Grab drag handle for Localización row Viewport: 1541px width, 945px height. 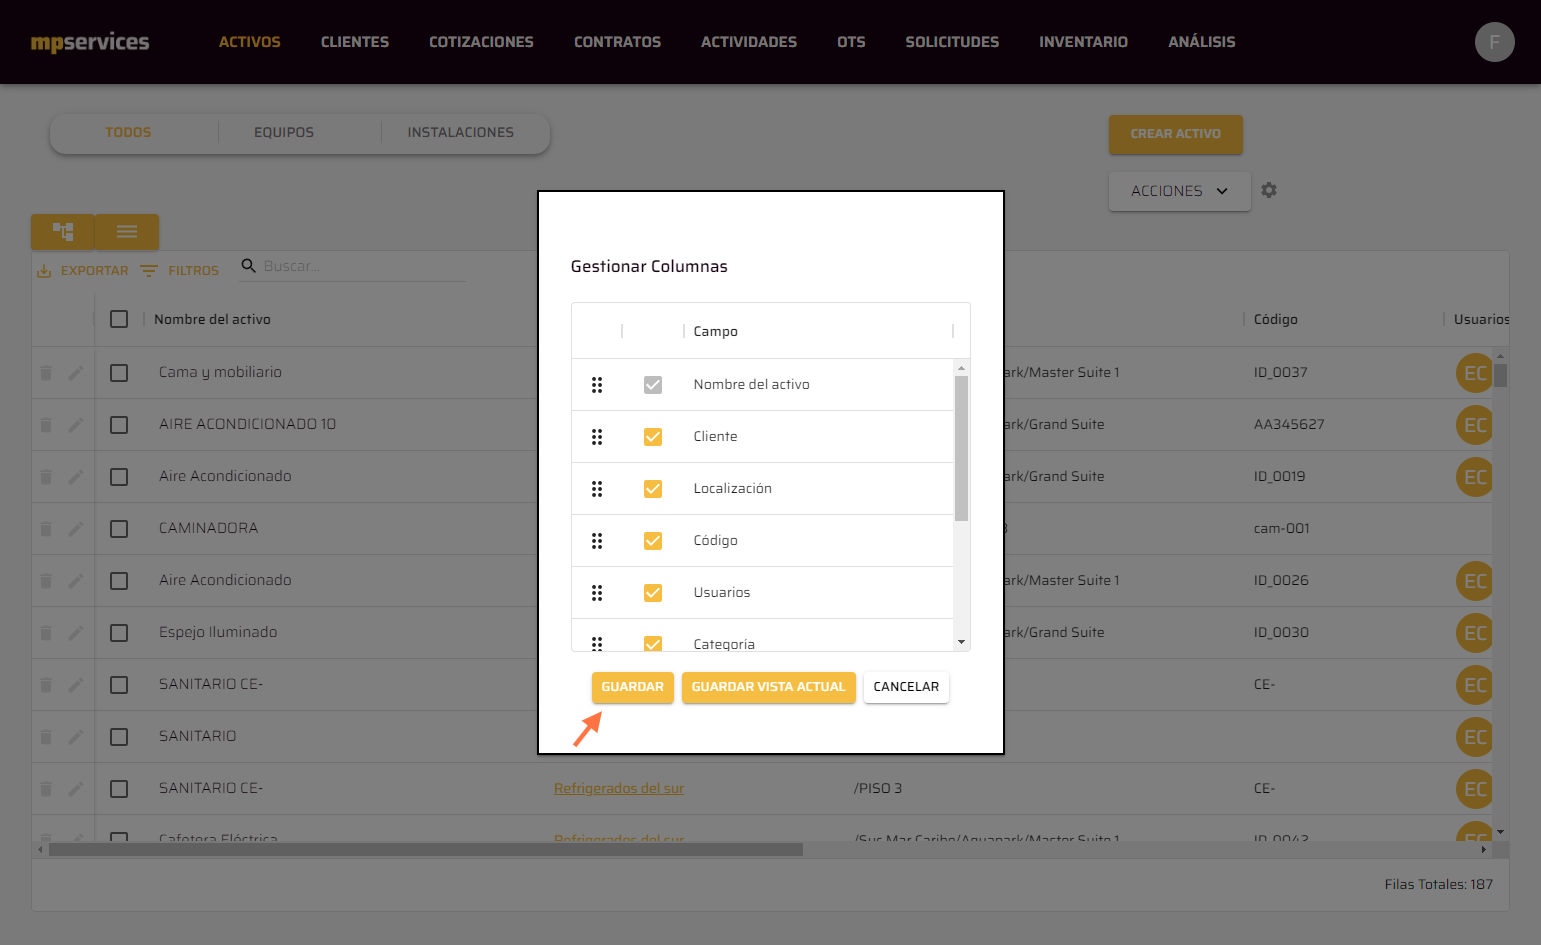tap(597, 489)
